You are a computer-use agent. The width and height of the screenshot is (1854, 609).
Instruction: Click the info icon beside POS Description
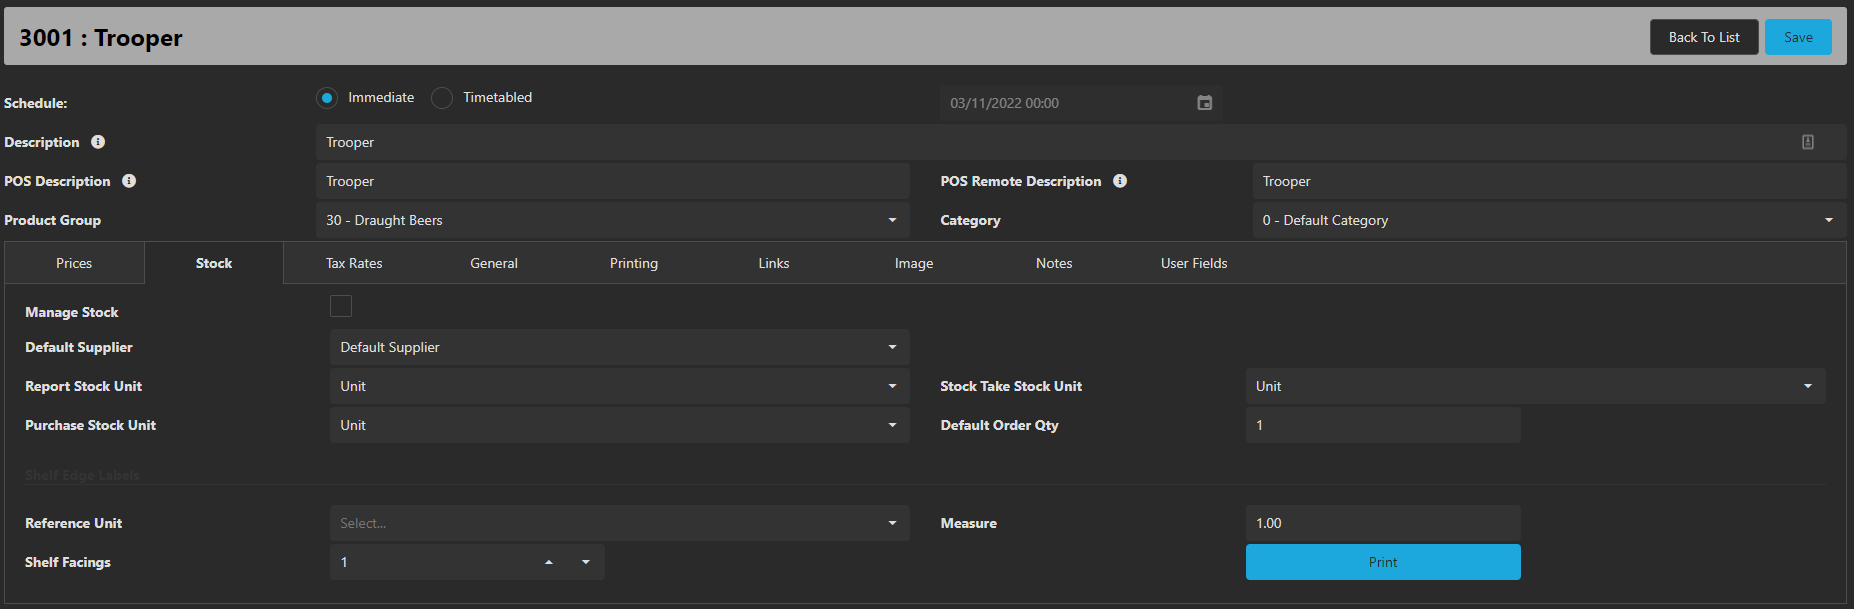(129, 181)
